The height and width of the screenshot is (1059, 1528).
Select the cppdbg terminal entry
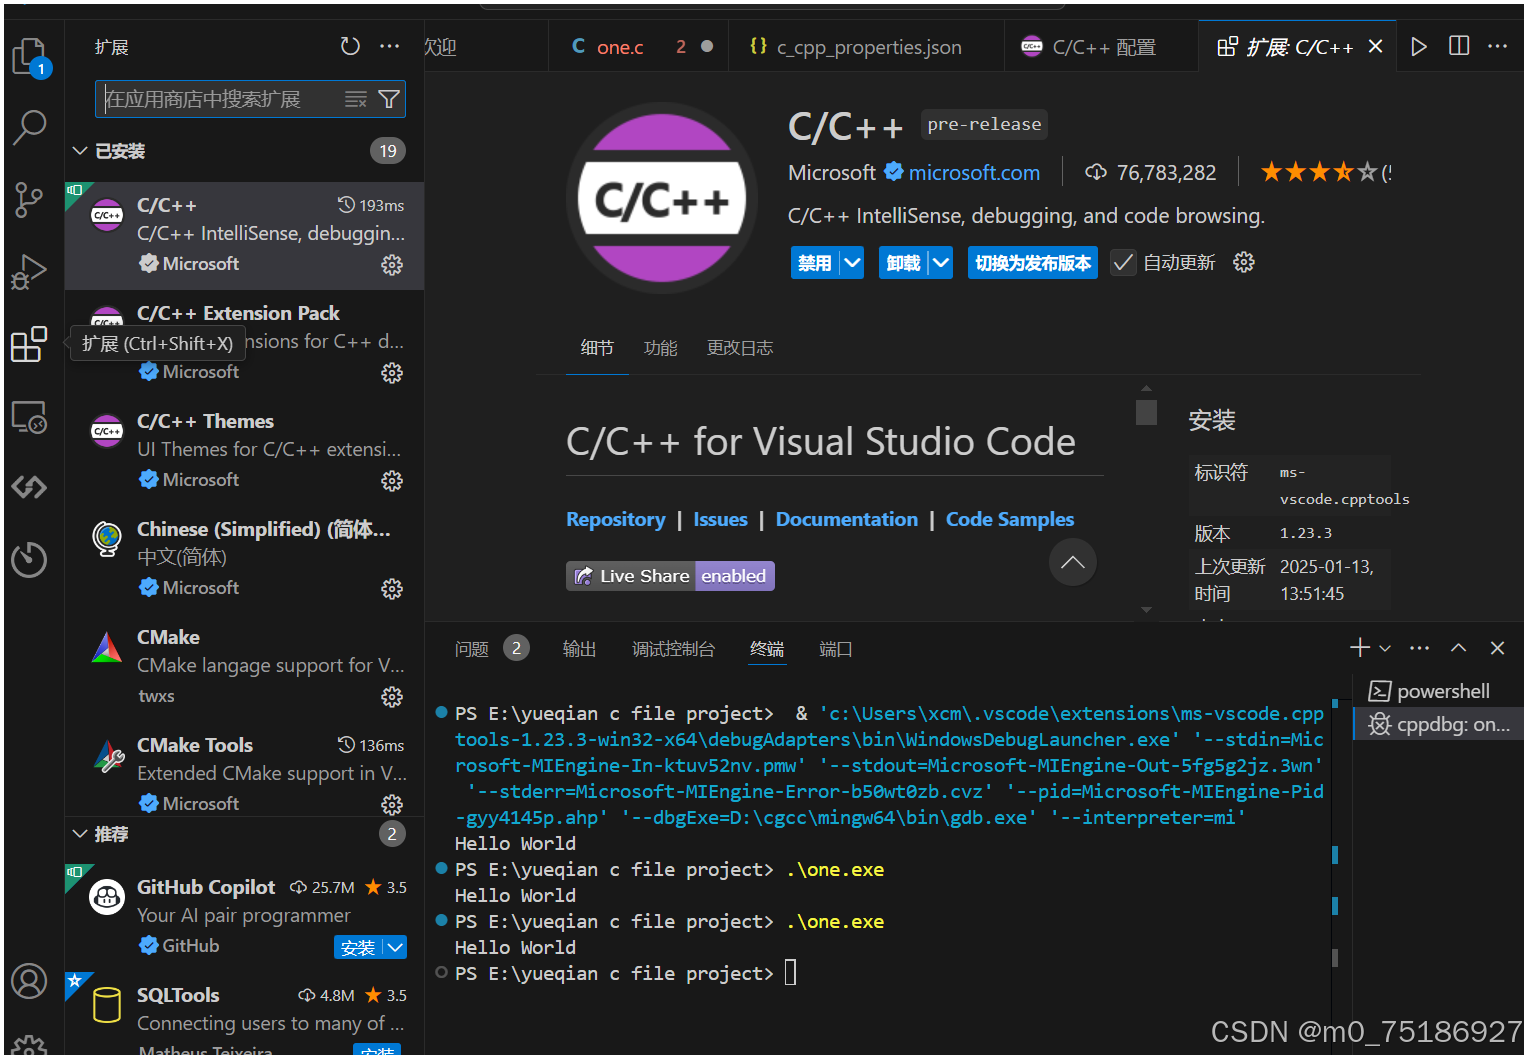(x=1437, y=724)
